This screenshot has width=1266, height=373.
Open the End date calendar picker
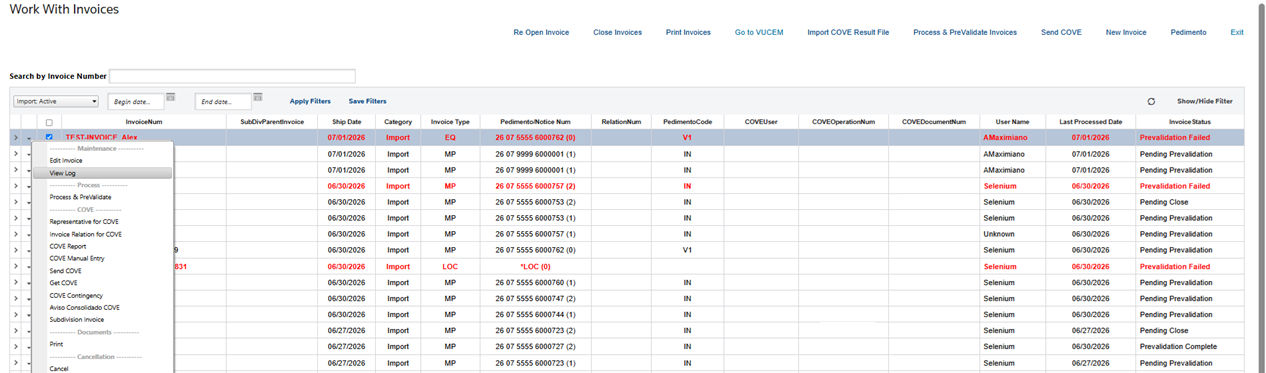pos(258,97)
